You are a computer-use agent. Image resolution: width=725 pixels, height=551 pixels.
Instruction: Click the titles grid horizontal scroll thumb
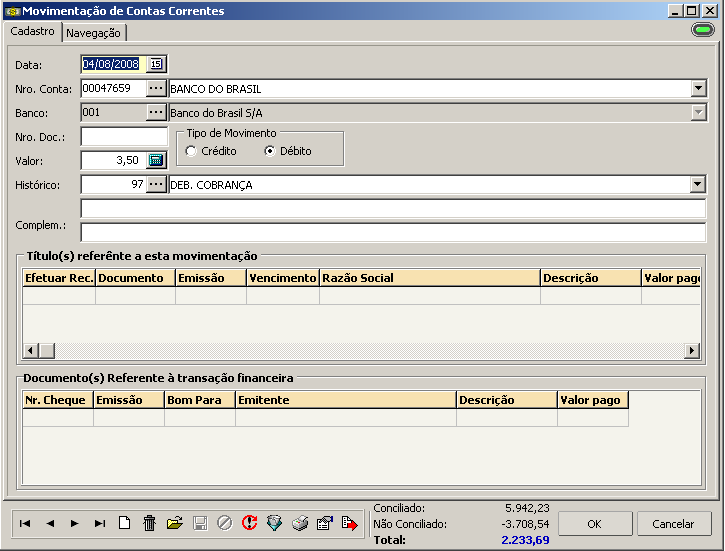click(x=47, y=350)
